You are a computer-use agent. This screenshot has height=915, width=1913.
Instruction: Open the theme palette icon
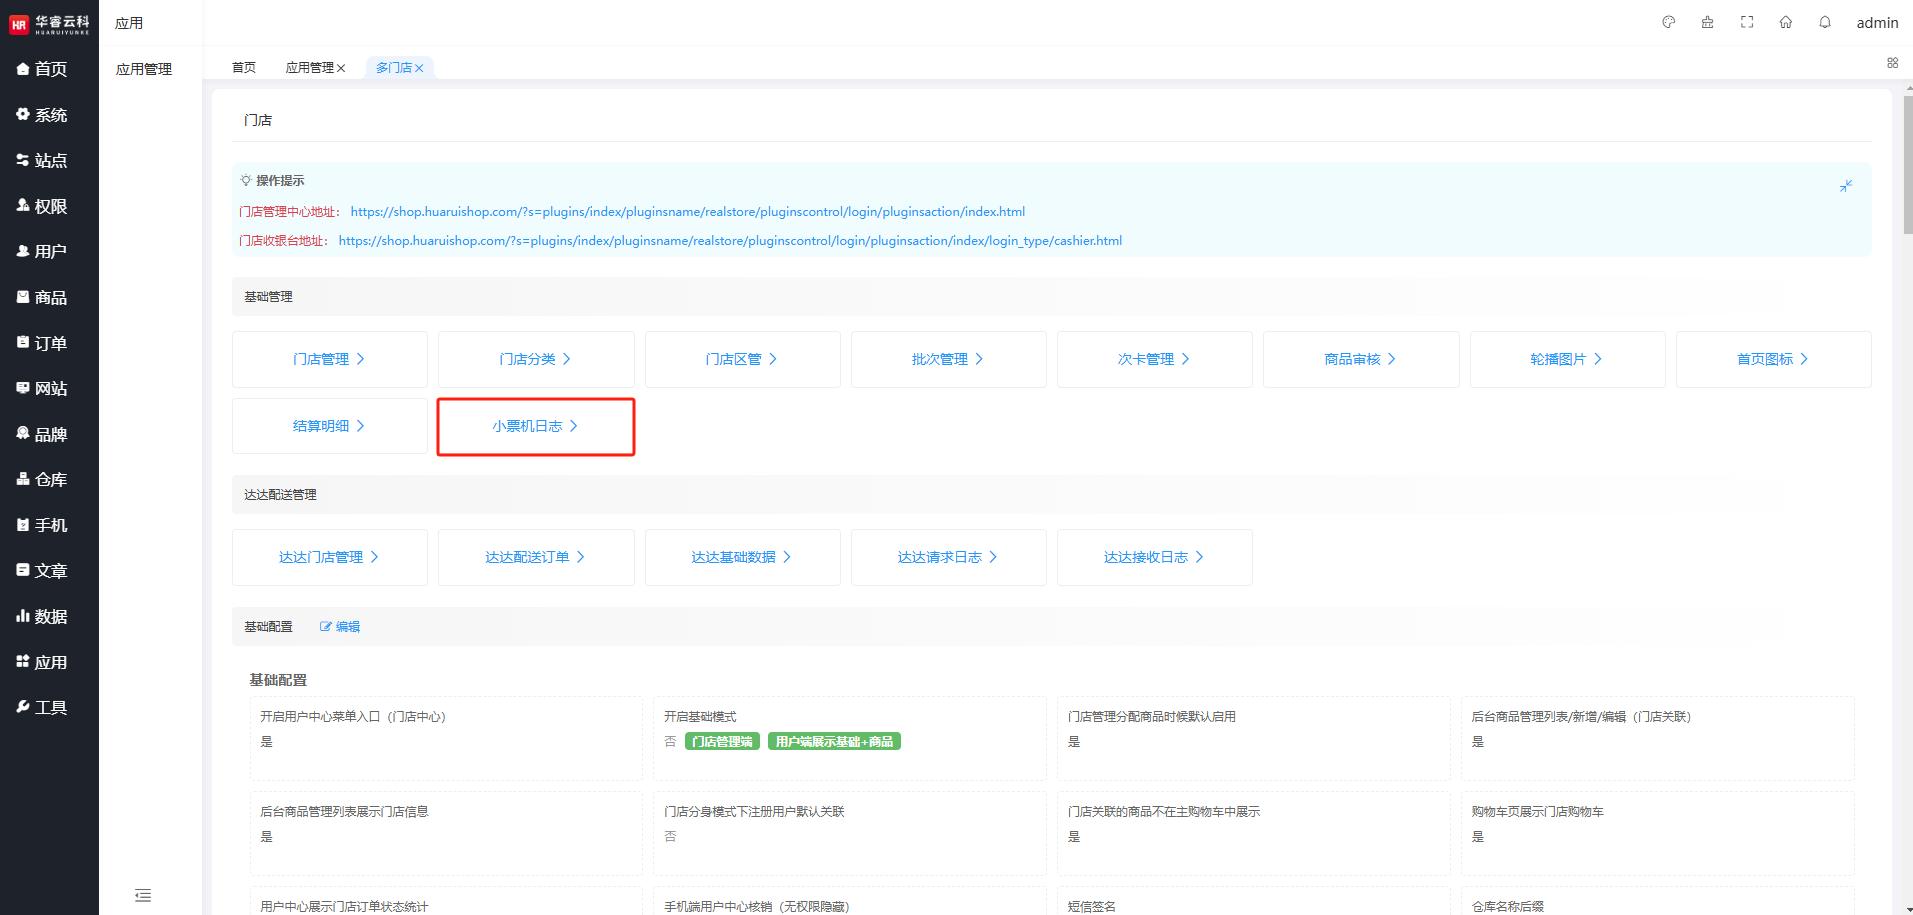1668,22
